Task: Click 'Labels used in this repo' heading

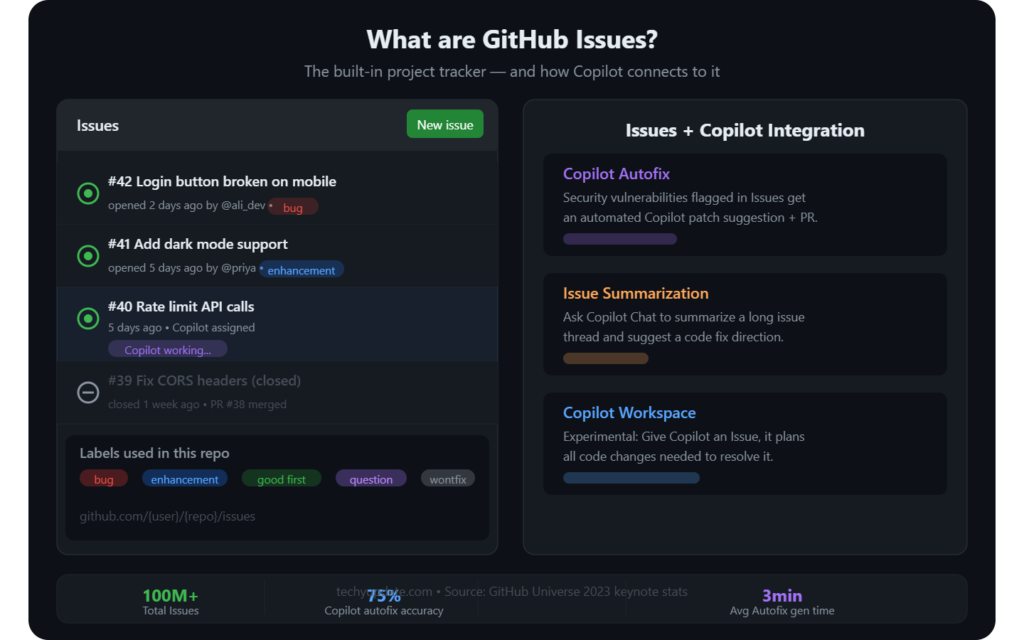Action: coord(154,453)
